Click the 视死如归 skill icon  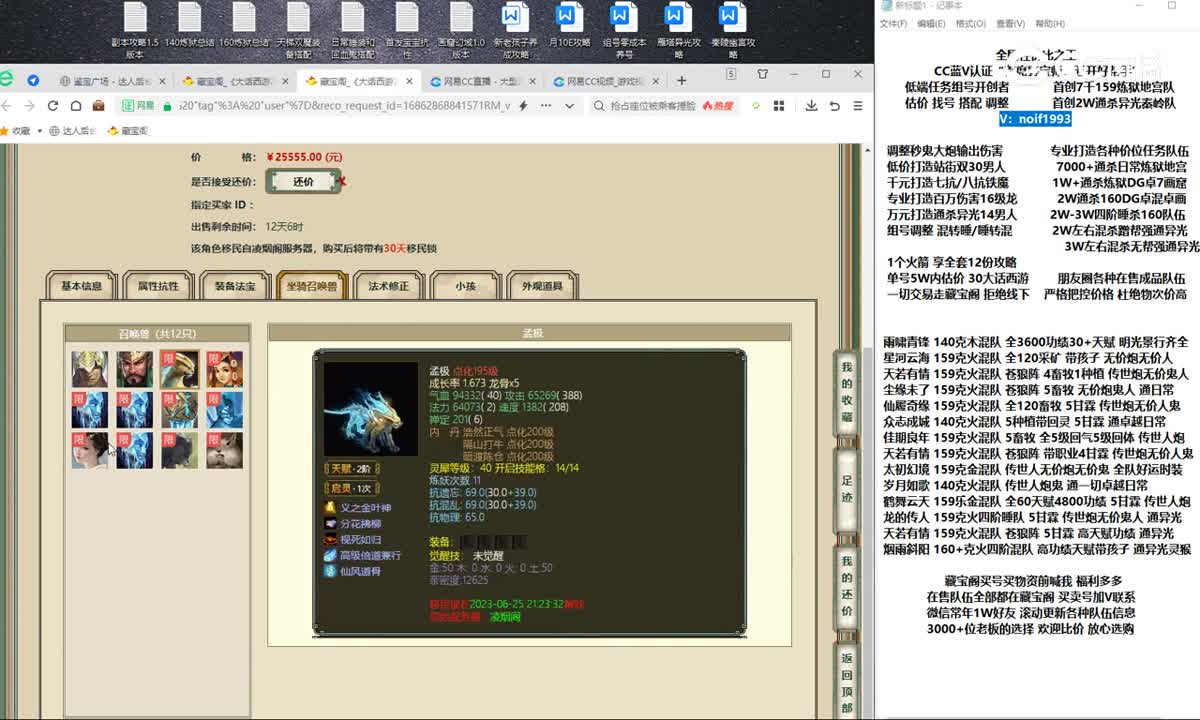point(331,540)
